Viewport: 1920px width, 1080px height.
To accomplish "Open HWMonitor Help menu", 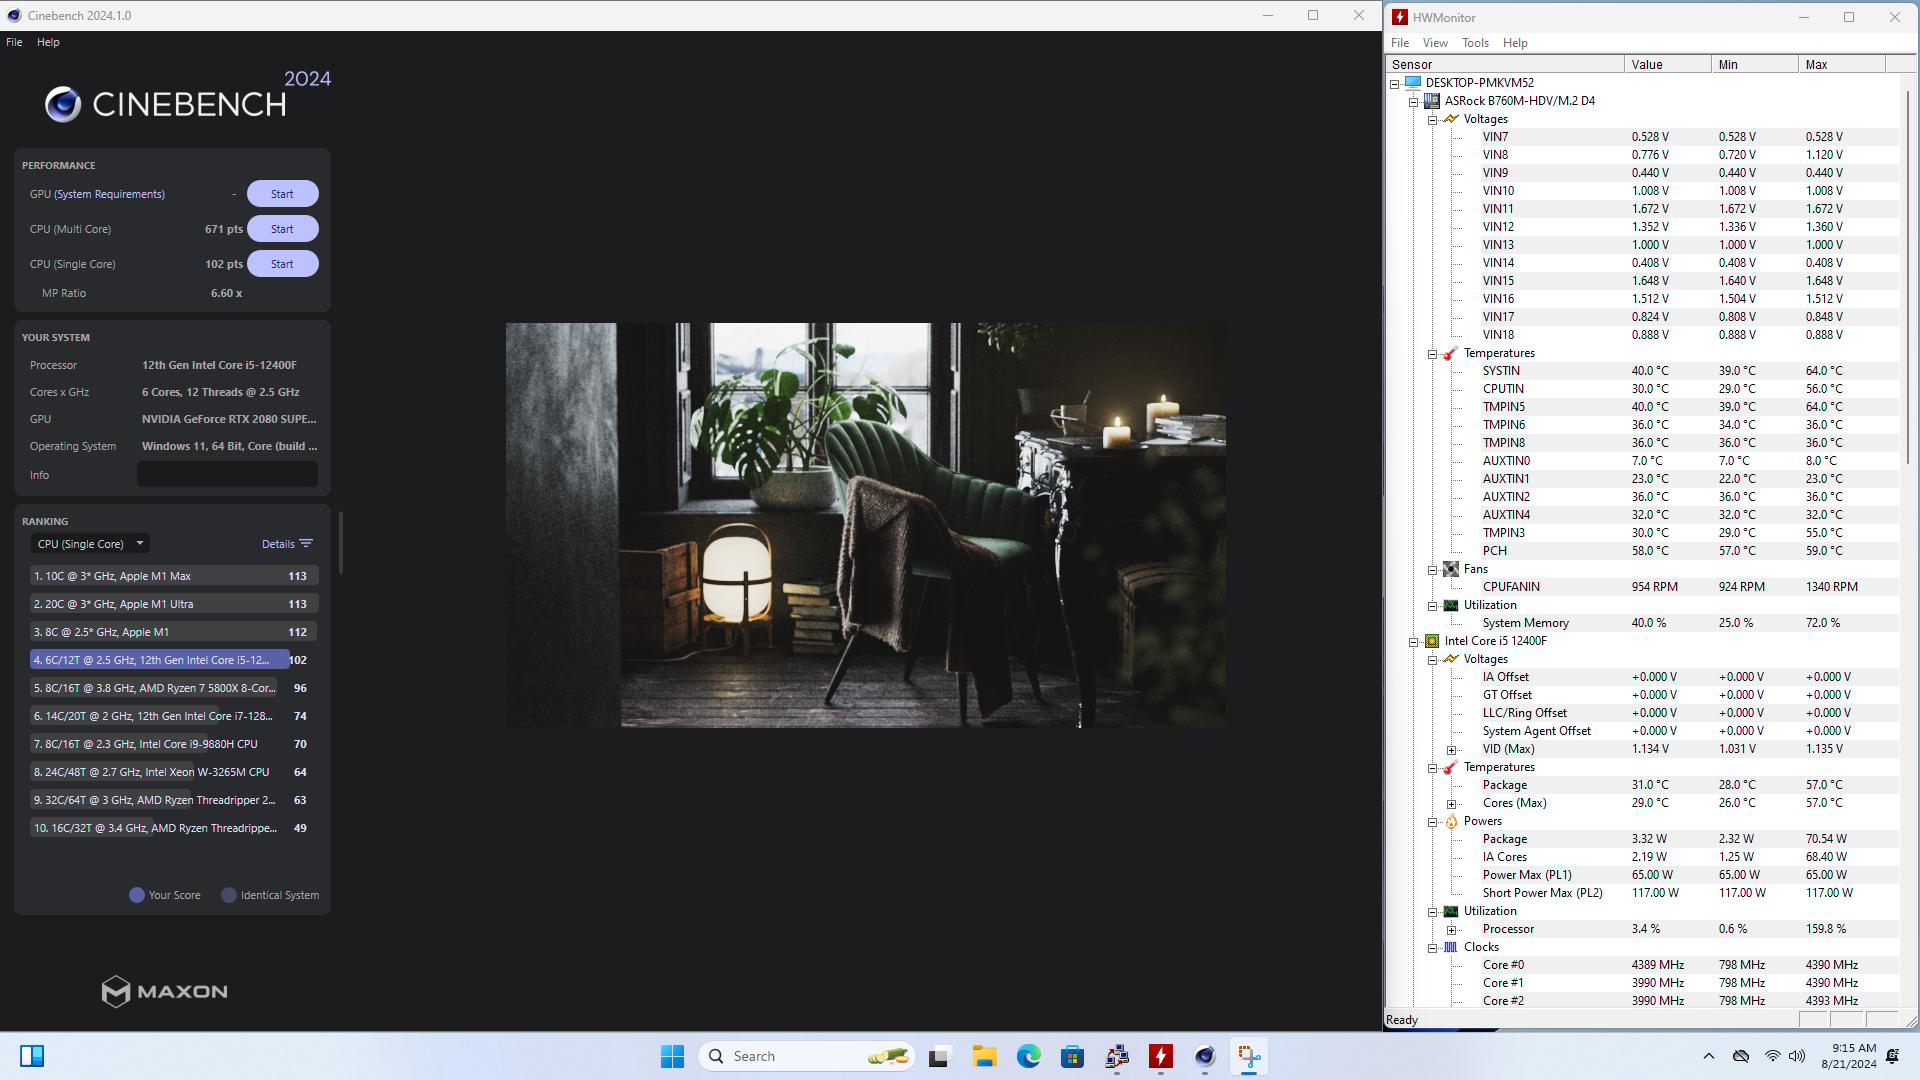I will click(x=1515, y=43).
